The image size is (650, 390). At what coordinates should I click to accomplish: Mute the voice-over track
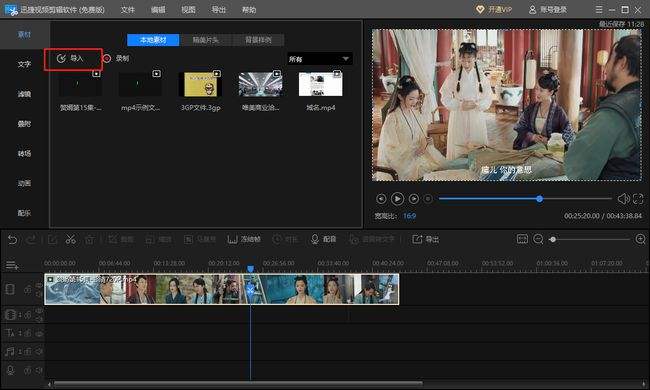(x=39, y=370)
